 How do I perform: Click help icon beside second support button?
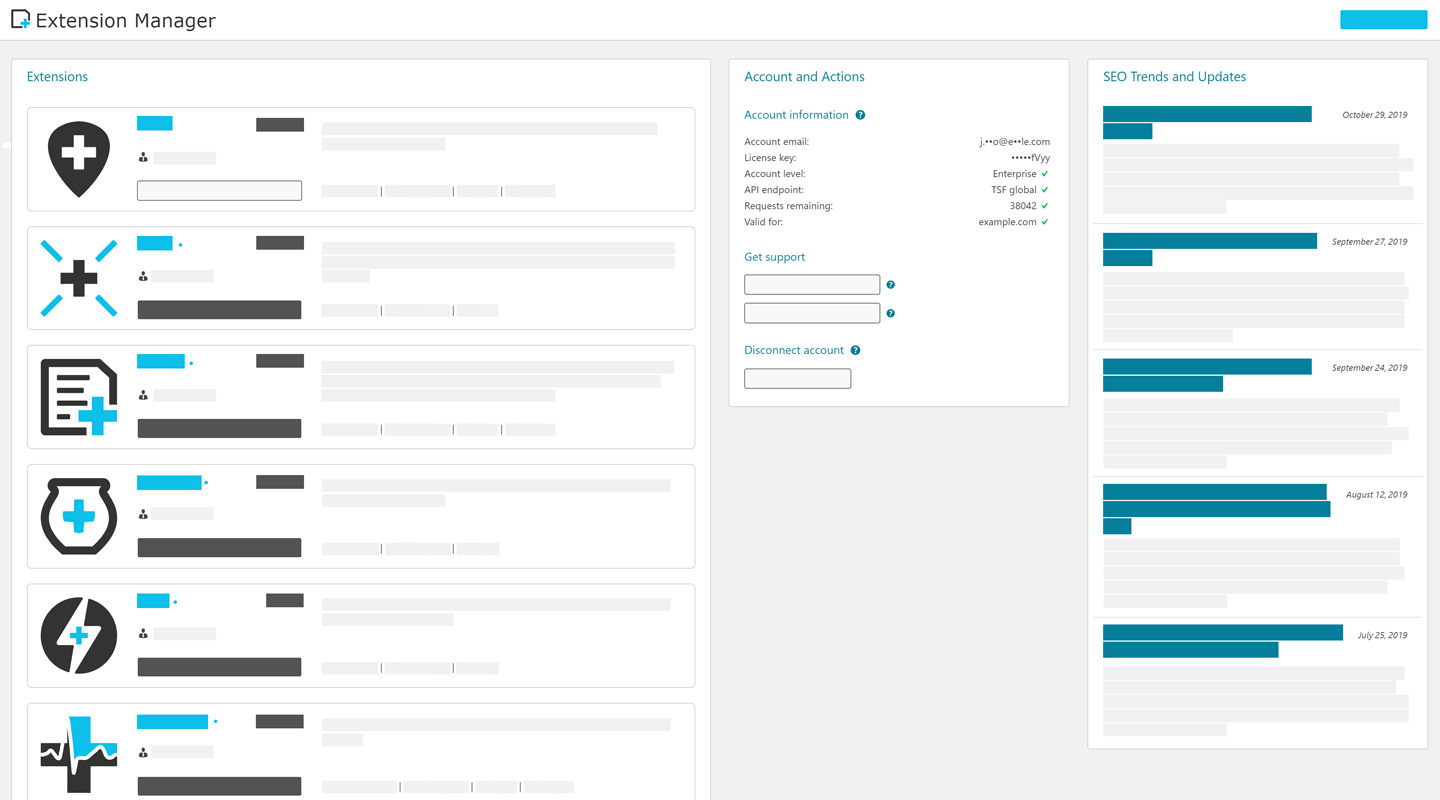coord(890,314)
